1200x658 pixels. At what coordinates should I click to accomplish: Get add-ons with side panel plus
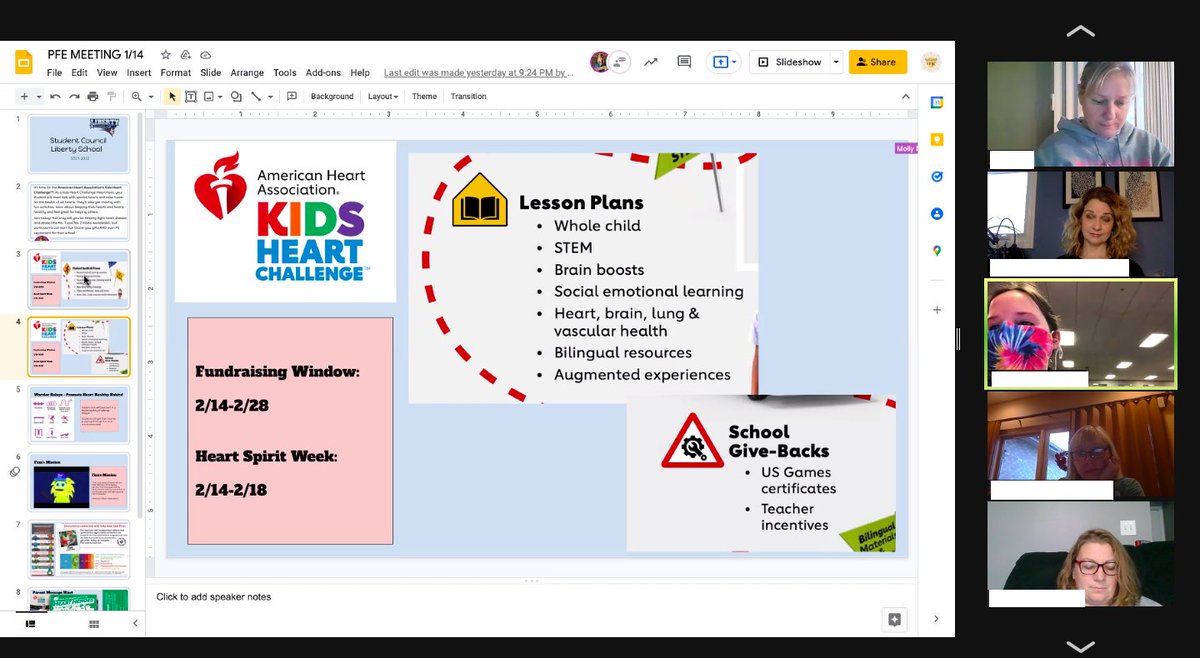pos(937,310)
